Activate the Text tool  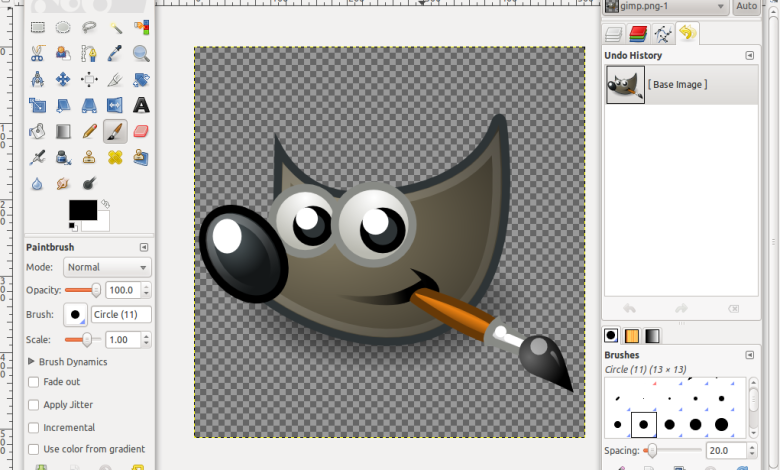(x=141, y=105)
